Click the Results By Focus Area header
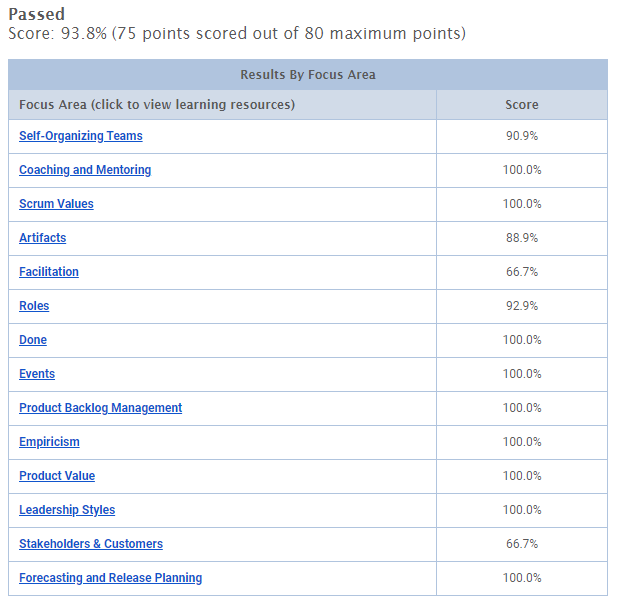 [308, 75]
